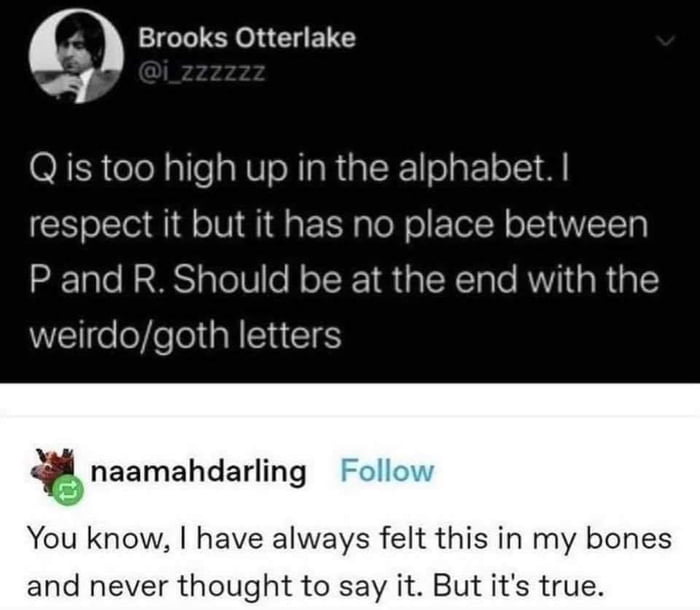
Task: Click the divider line above naamahdarling
Action: click(350, 417)
